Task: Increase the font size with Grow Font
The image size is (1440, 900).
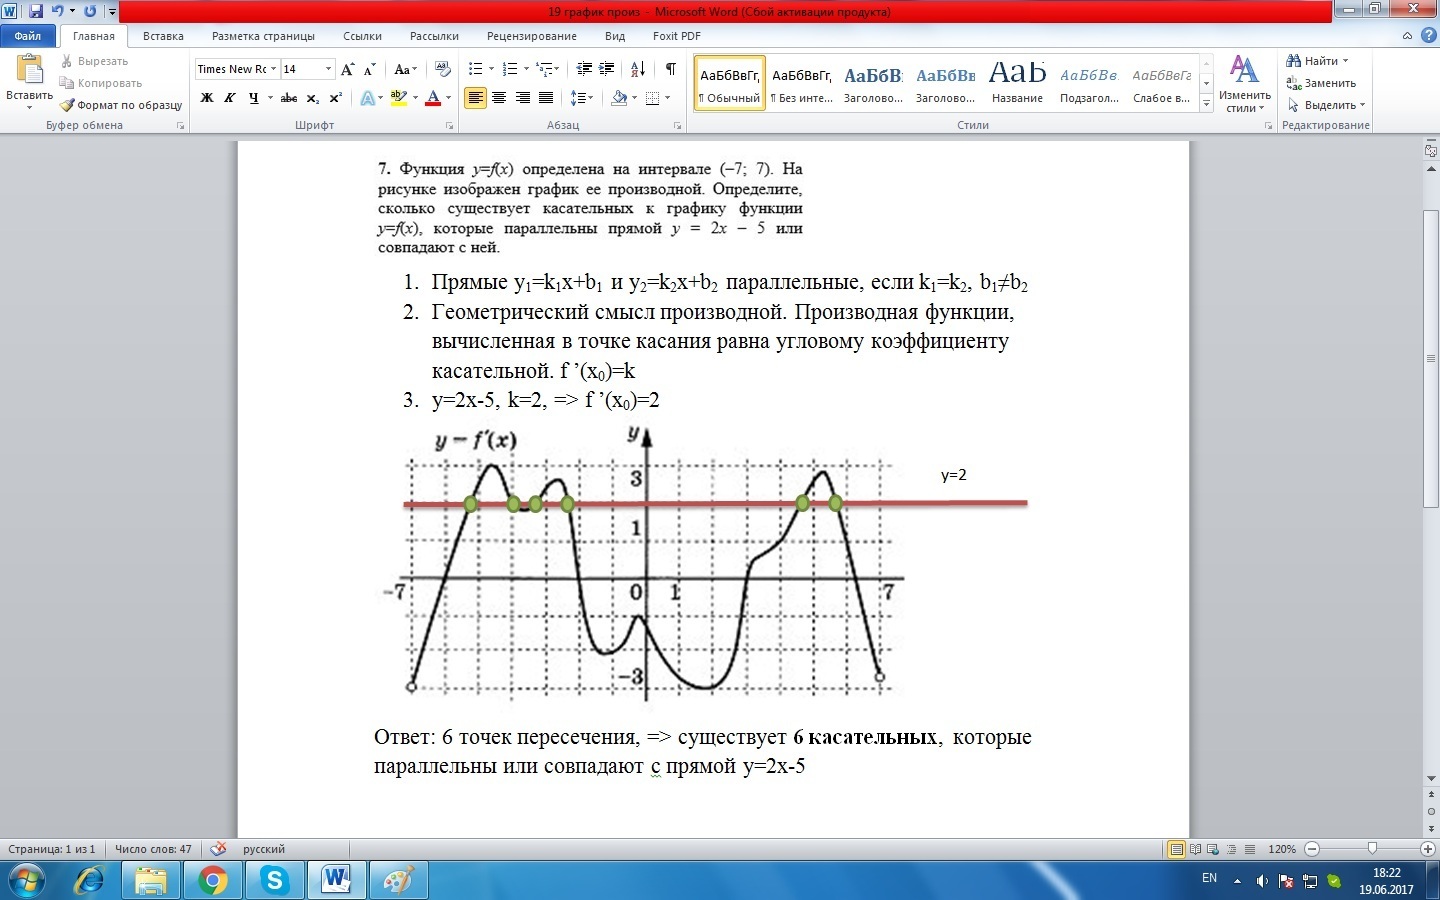Action: pyautogui.click(x=347, y=69)
